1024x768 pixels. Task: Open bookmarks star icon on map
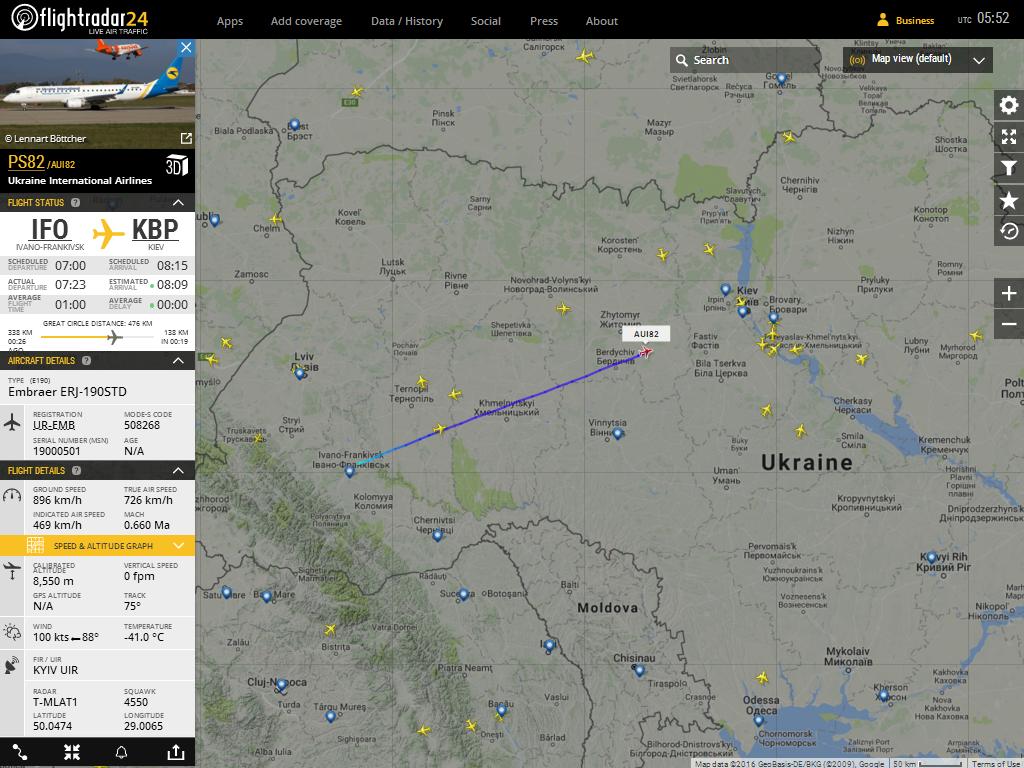tap(1009, 200)
